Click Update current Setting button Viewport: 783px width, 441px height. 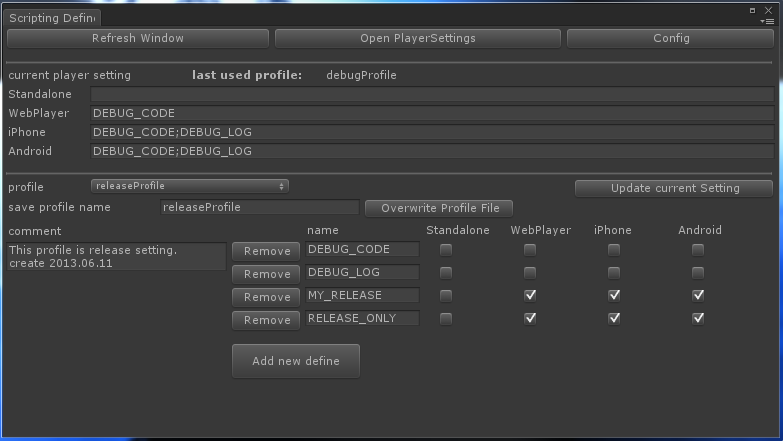(674, 188)
